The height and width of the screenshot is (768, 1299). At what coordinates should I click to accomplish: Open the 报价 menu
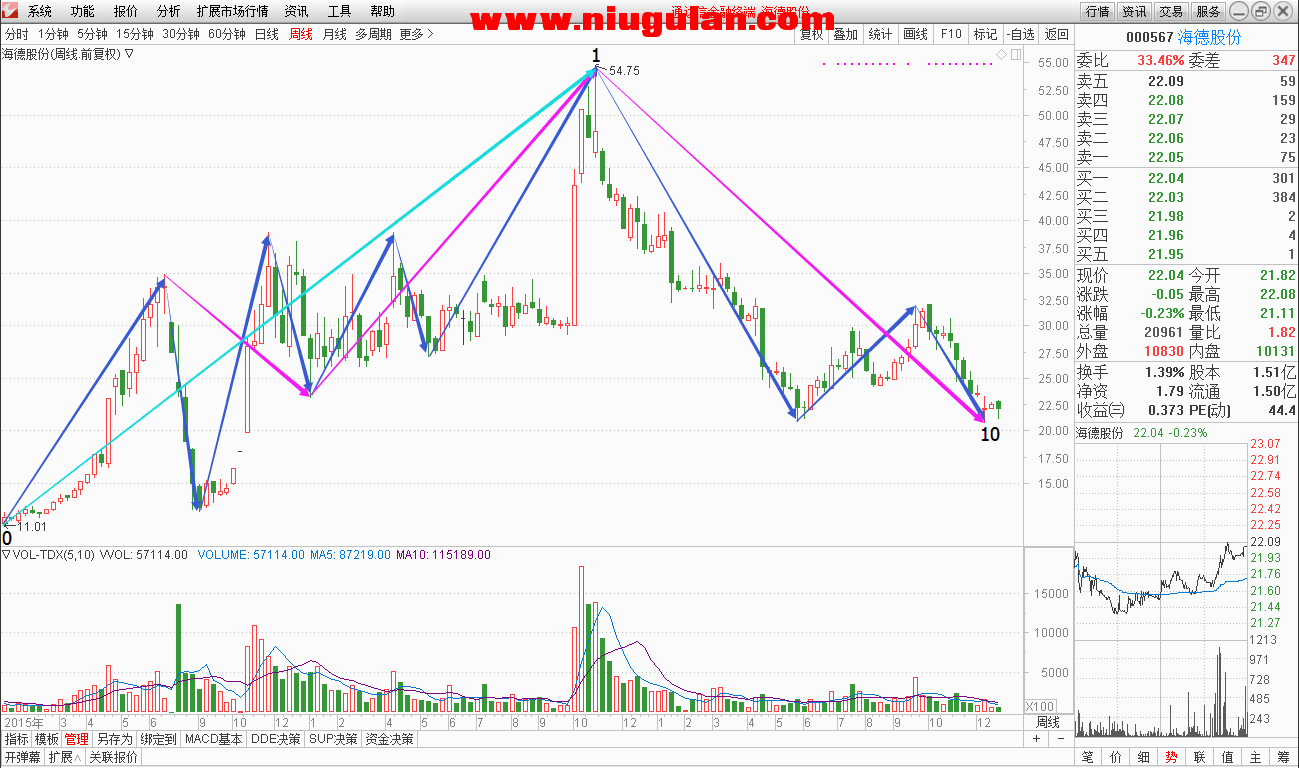126,11
